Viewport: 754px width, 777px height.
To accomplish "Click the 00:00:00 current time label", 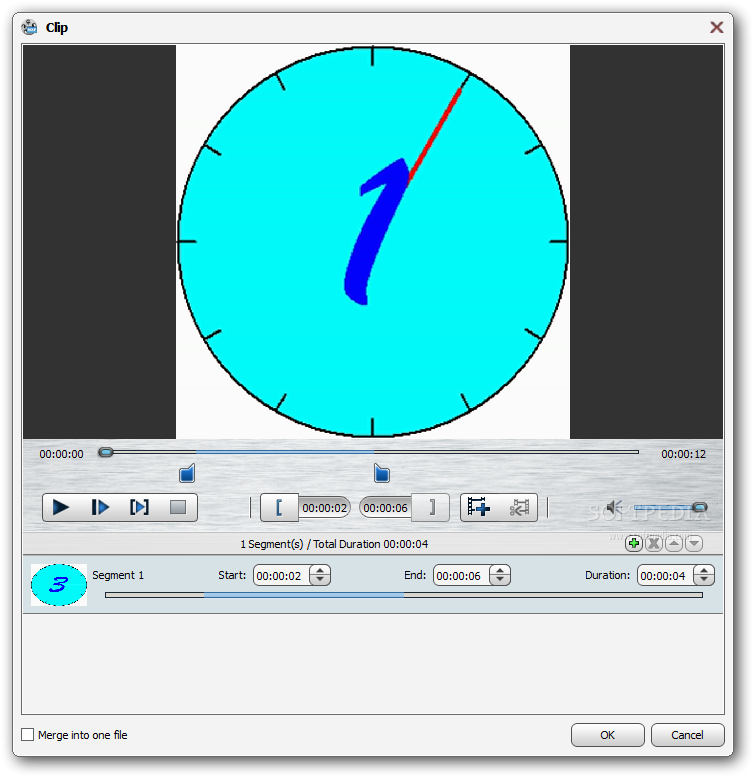I will (x=61, y=454).
